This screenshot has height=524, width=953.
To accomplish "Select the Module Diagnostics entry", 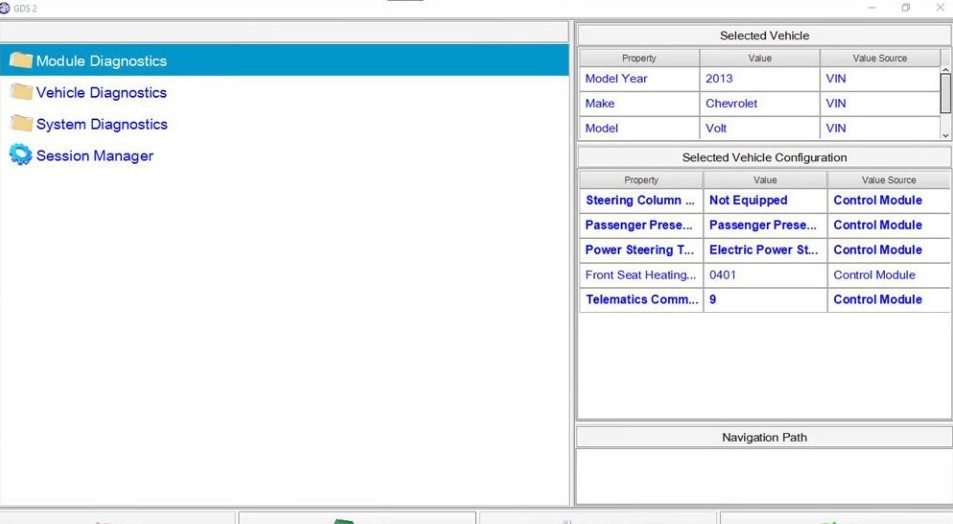I will tap(284, 60).
